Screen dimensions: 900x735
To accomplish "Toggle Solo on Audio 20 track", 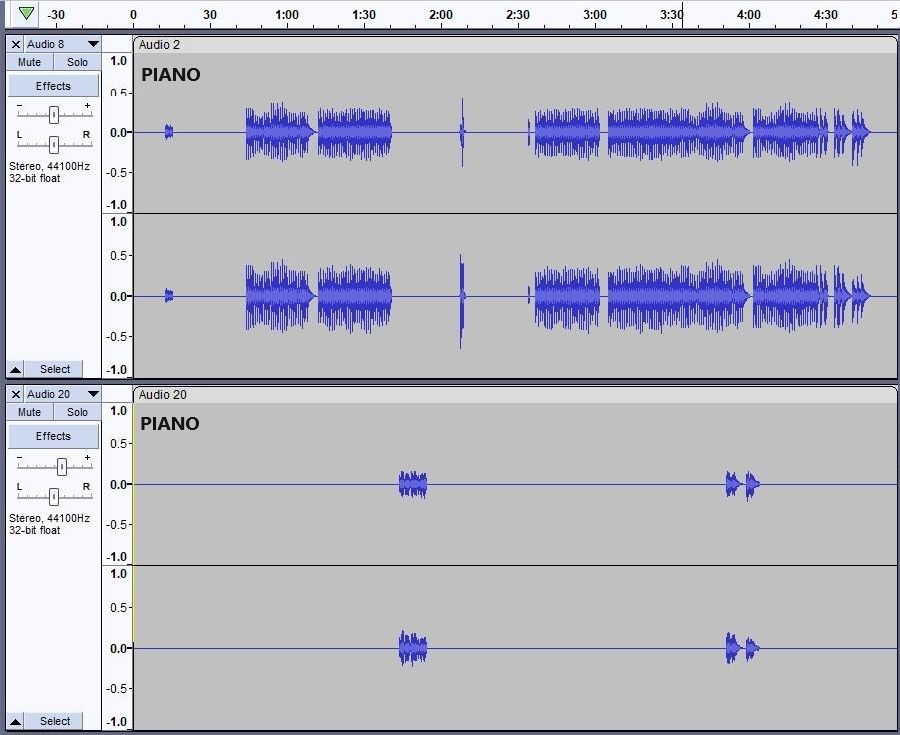I will [77, 412].
